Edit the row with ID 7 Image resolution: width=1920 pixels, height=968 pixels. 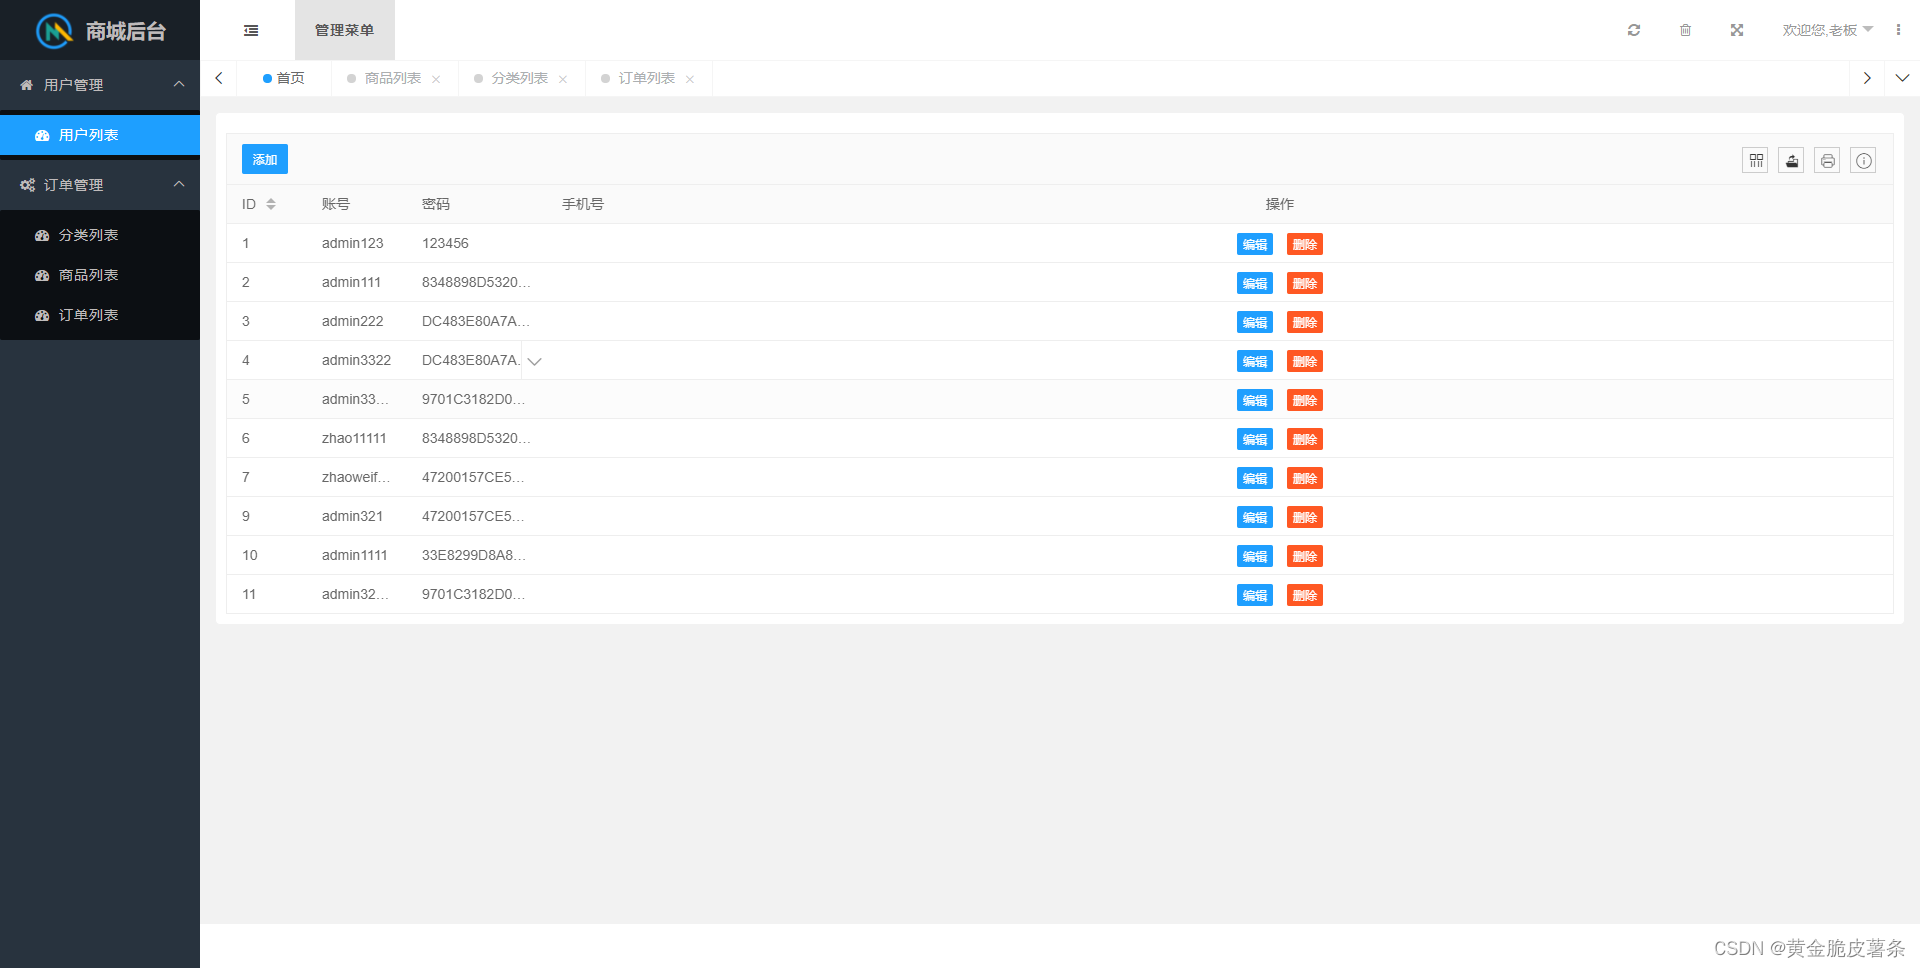(1255, 478)
